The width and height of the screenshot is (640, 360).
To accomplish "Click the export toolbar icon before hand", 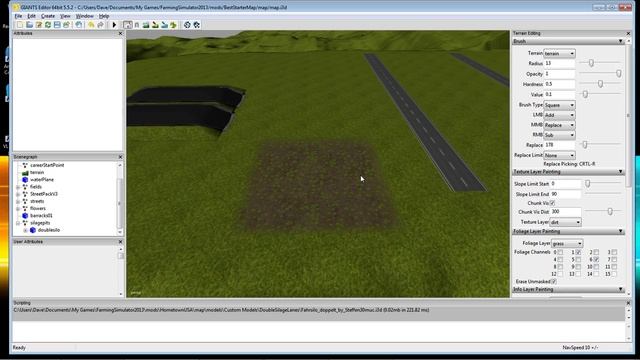I will coord(66,25).
